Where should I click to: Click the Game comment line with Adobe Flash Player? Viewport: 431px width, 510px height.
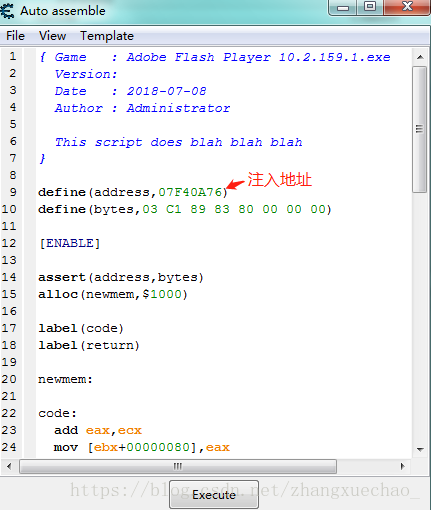[x=215, y=57]
